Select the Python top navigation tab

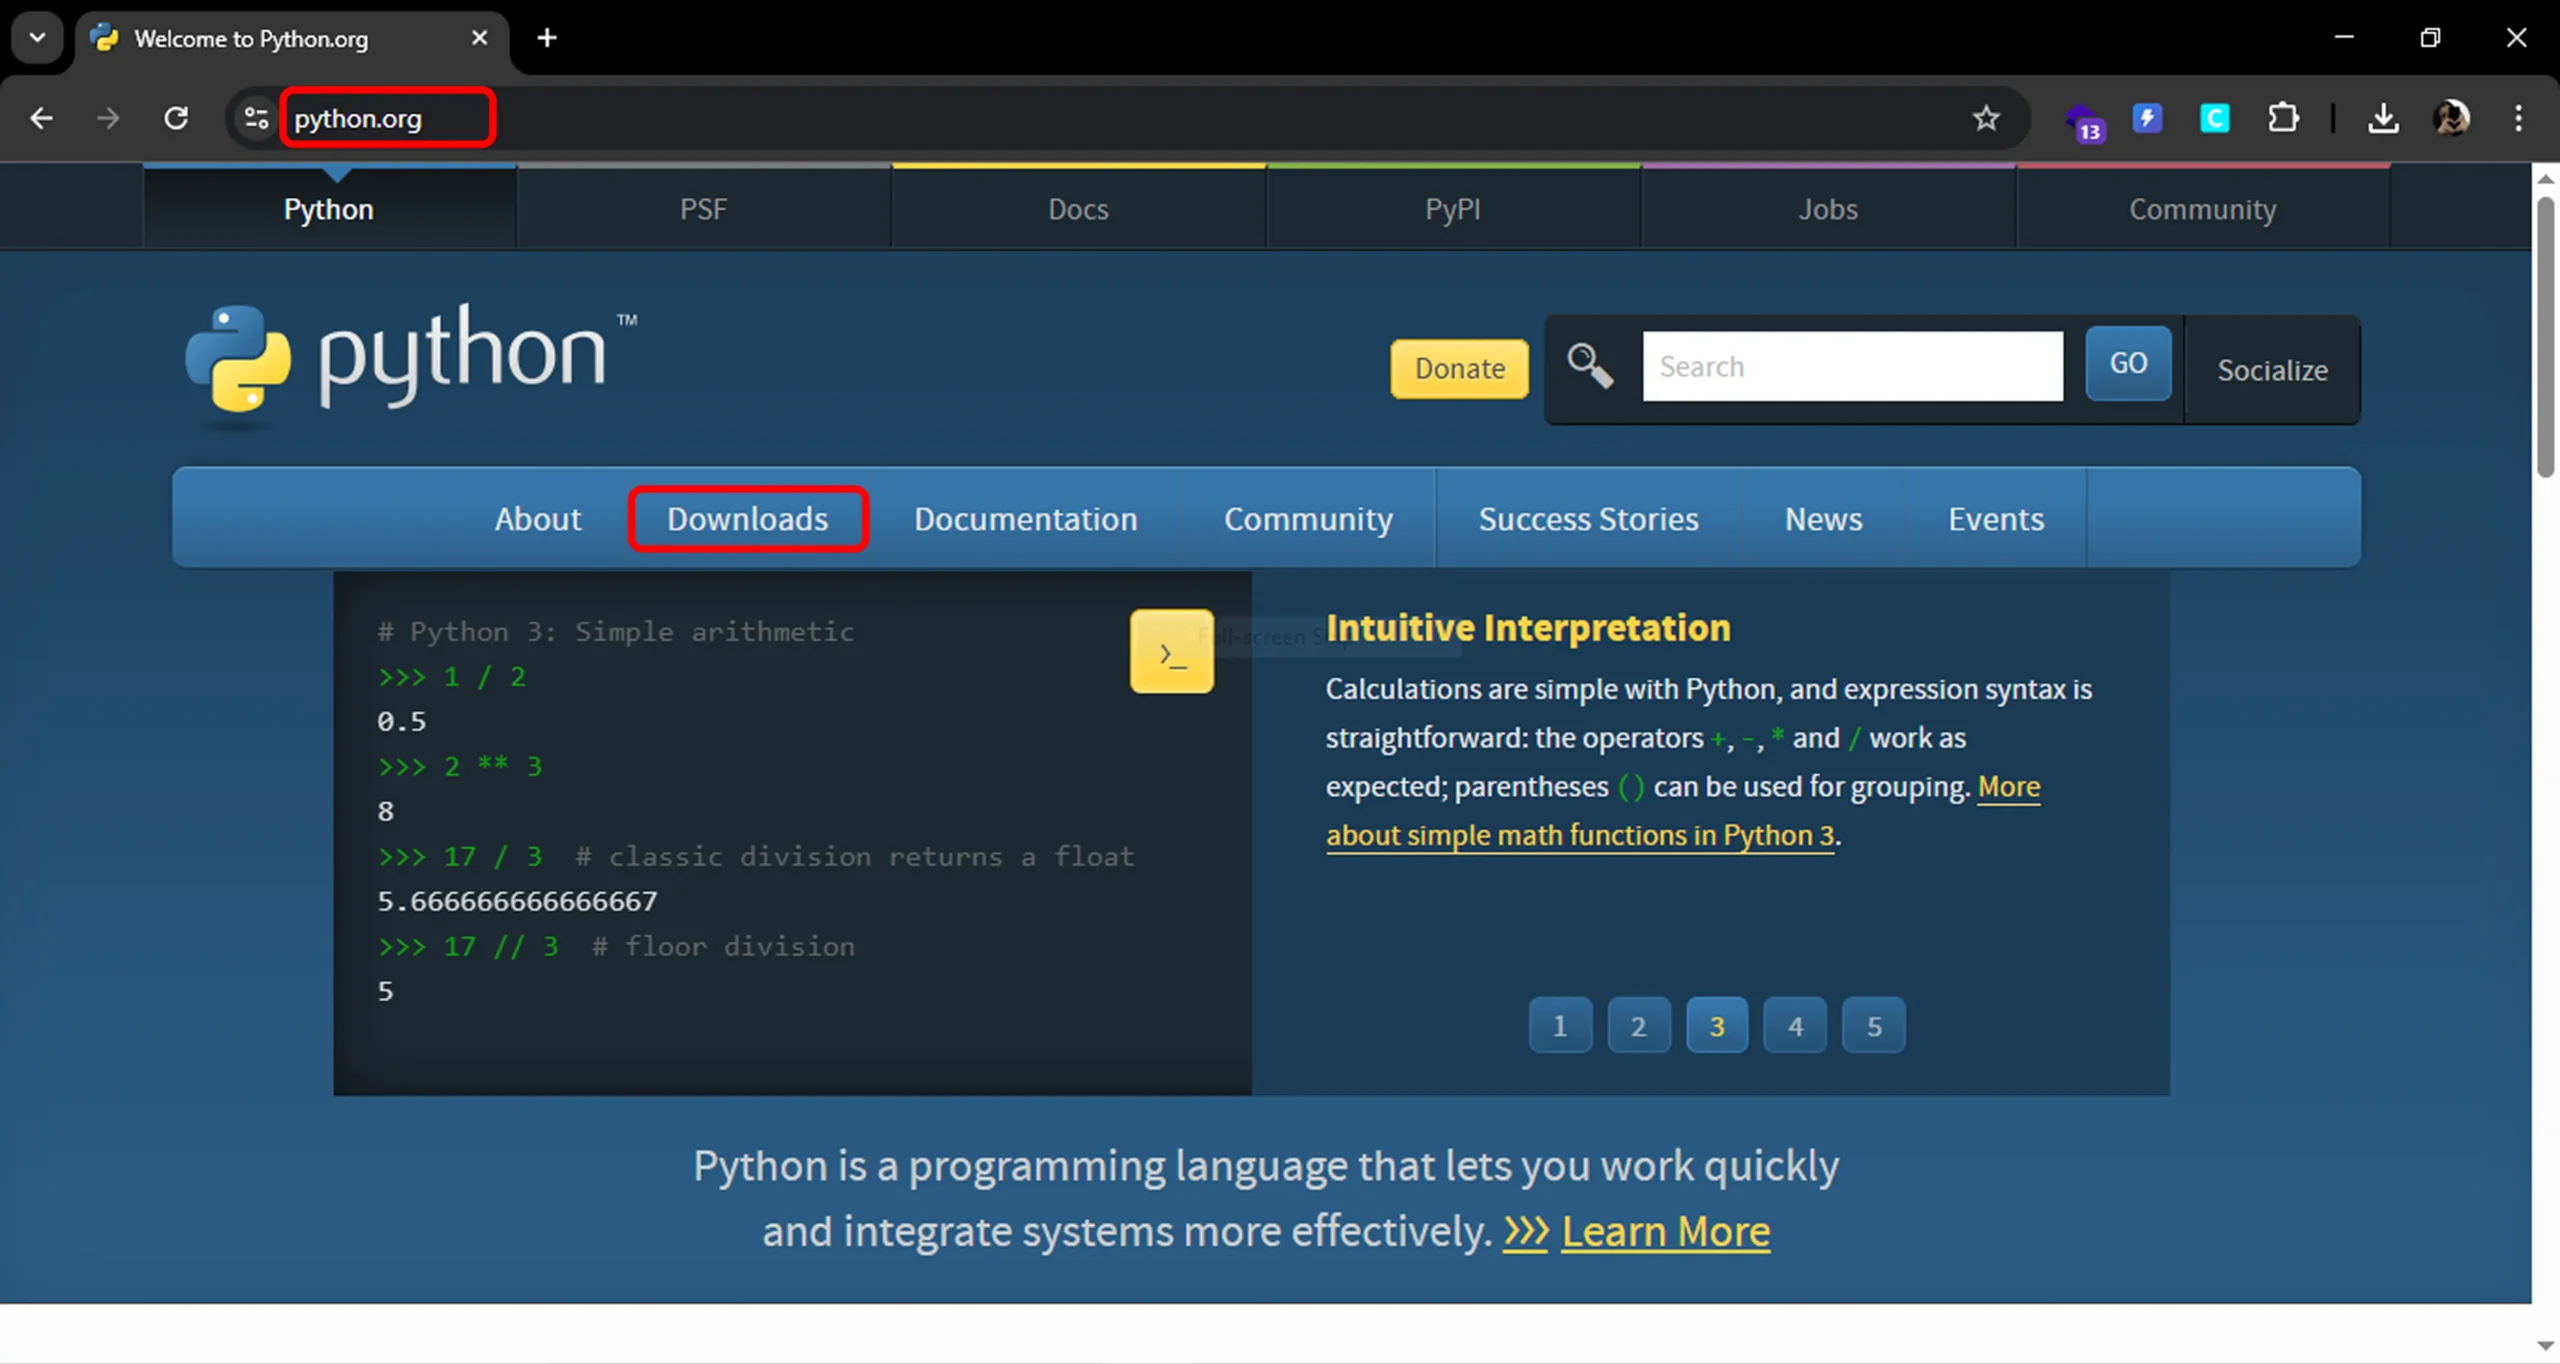click(329, 208)
